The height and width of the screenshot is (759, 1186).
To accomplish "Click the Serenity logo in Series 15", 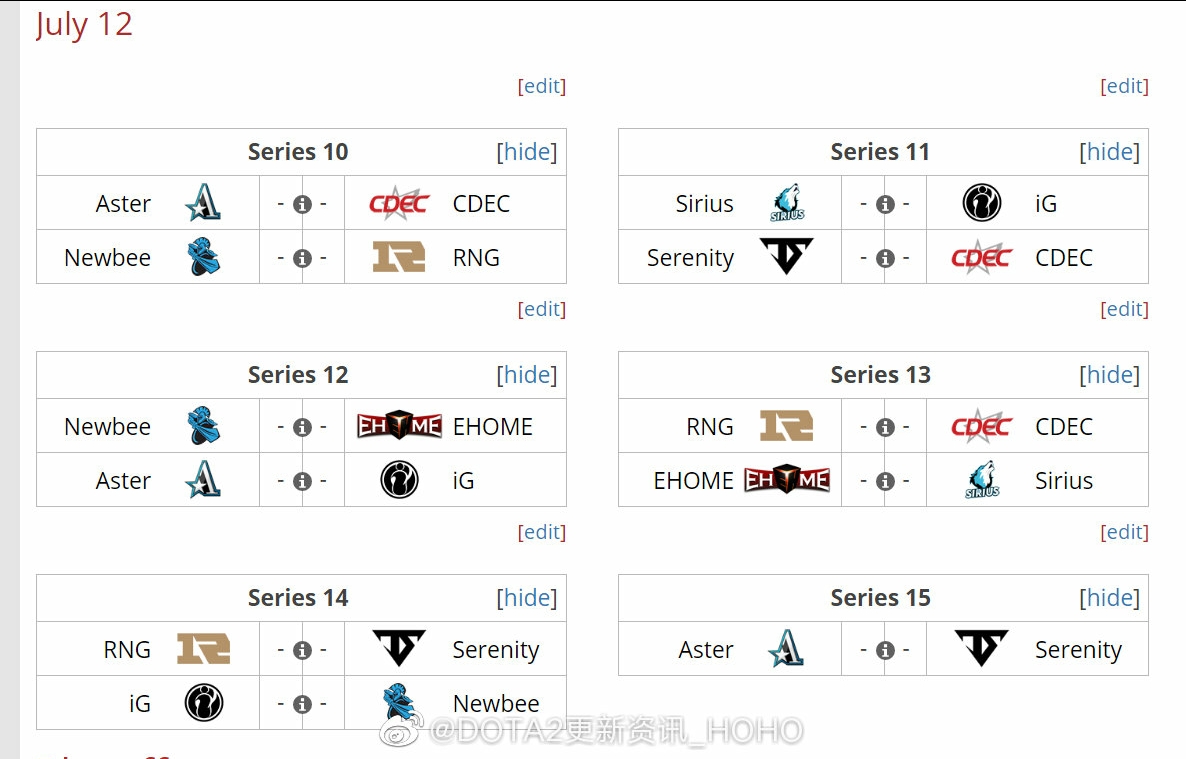I will [x=981, y=649].
